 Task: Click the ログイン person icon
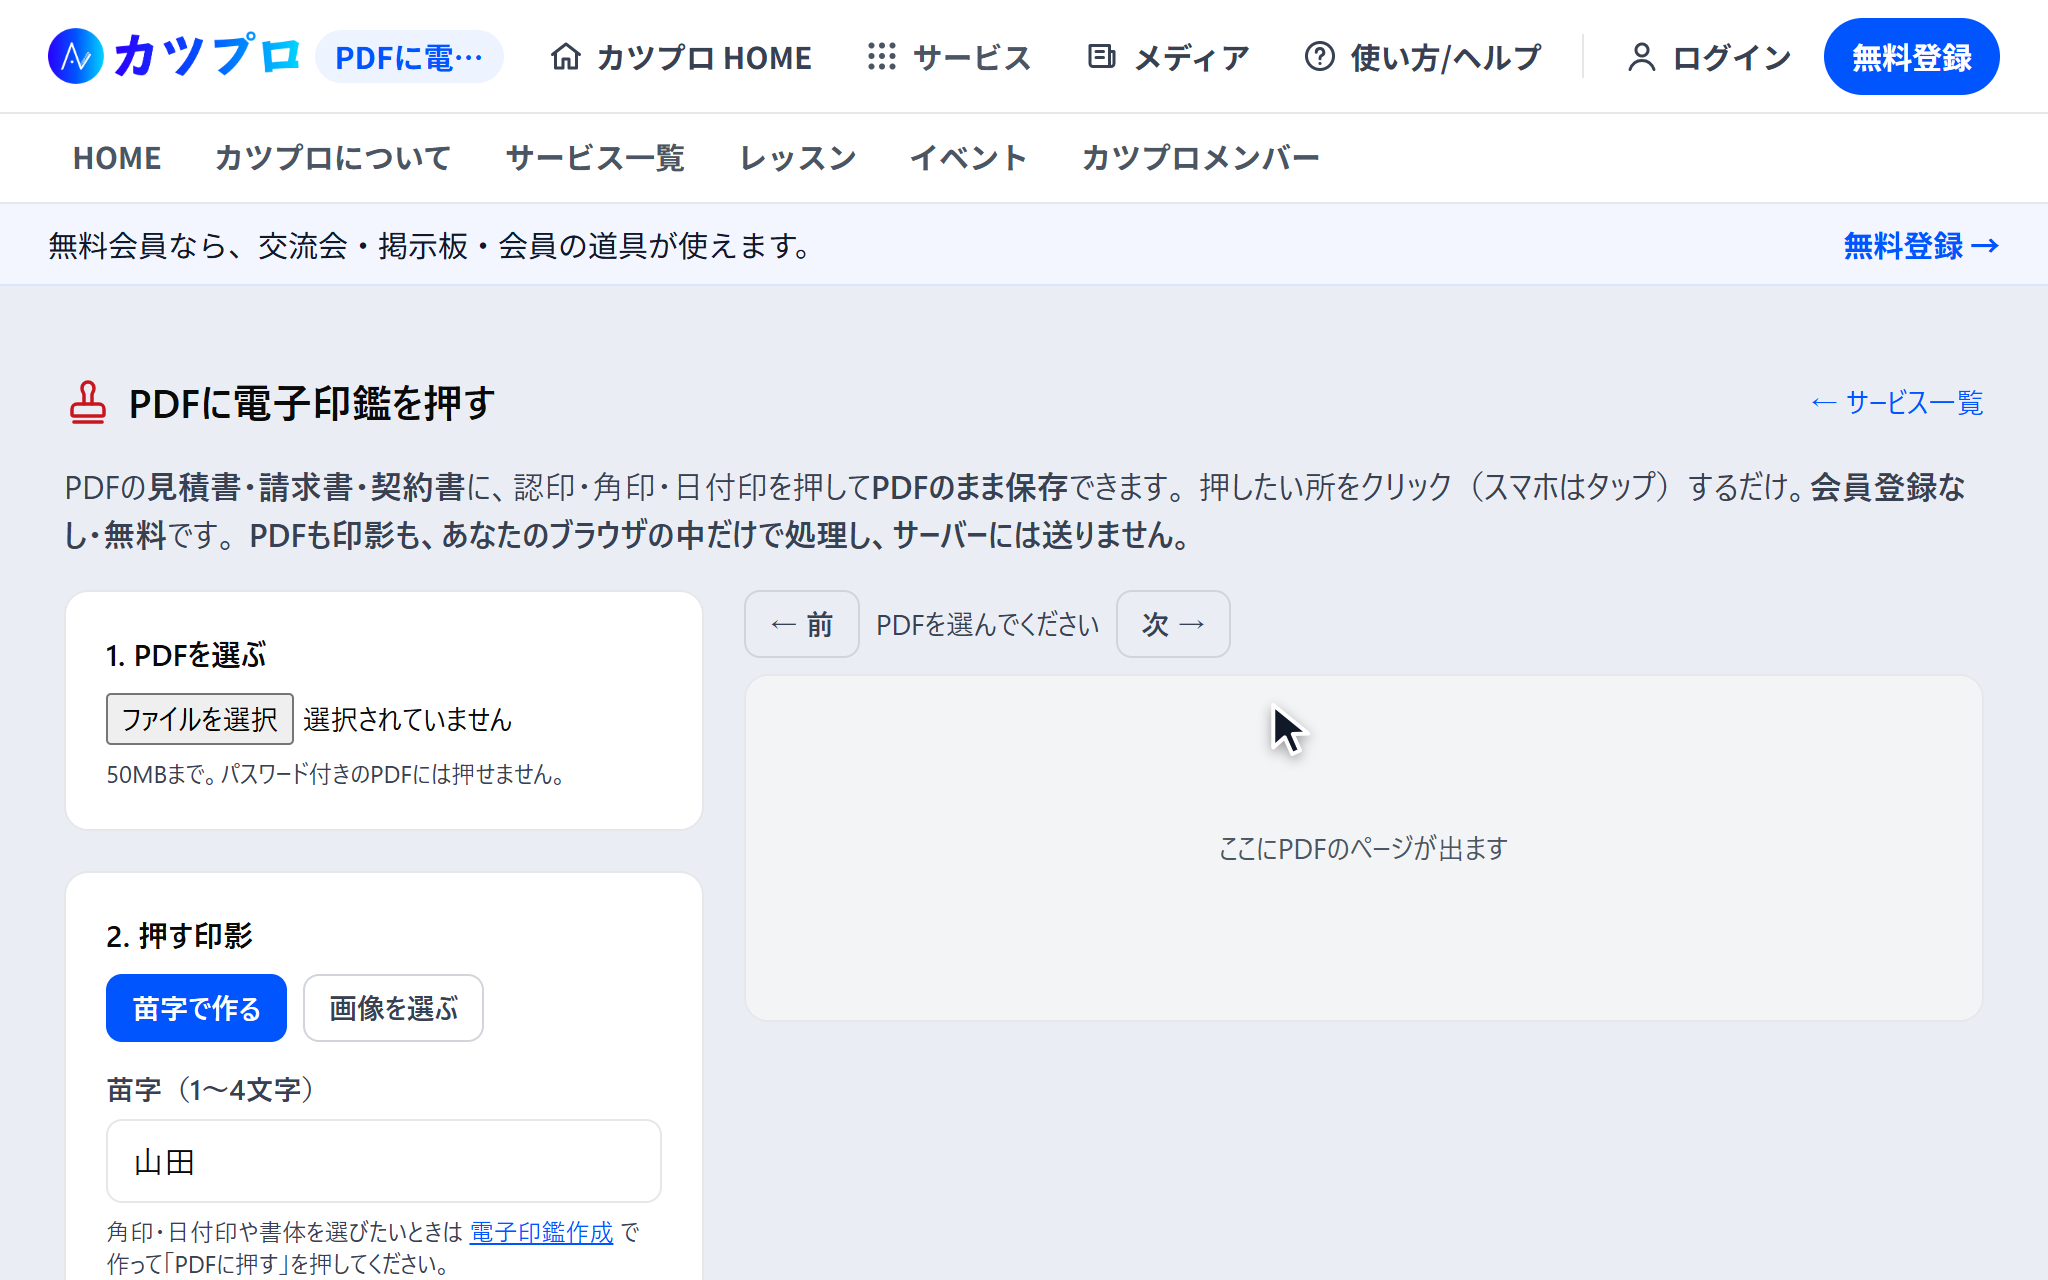[1641, 57]
